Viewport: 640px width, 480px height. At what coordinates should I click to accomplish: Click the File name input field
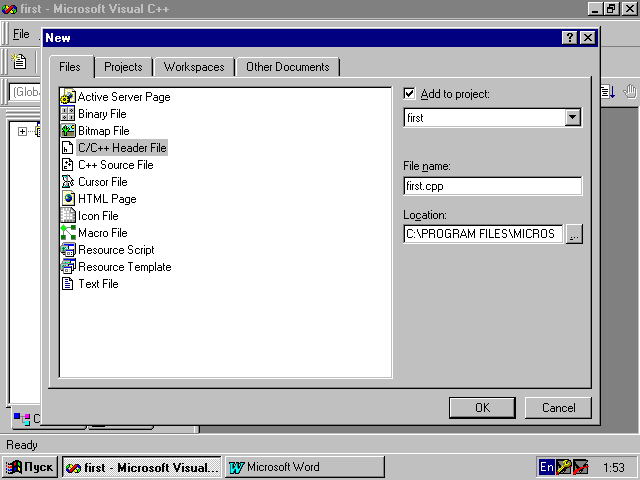[x=493, y=186]
